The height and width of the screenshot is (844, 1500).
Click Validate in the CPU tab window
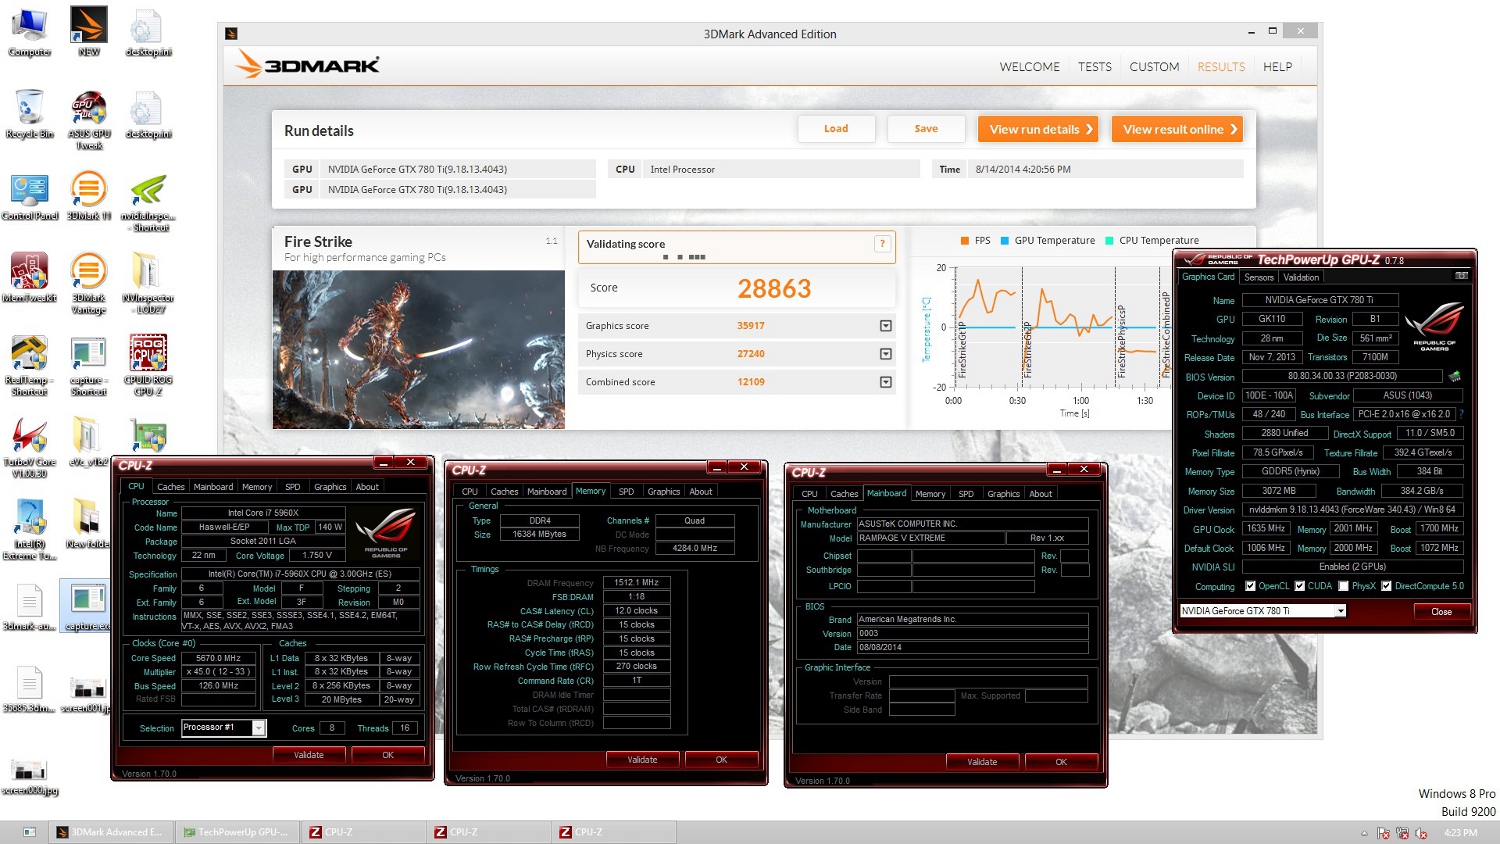tap(308, 755)
